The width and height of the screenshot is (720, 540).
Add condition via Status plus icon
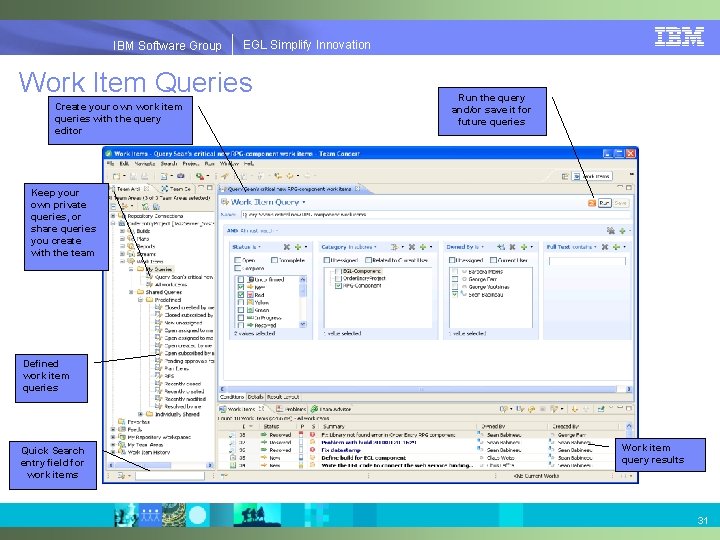pos(298,247)
